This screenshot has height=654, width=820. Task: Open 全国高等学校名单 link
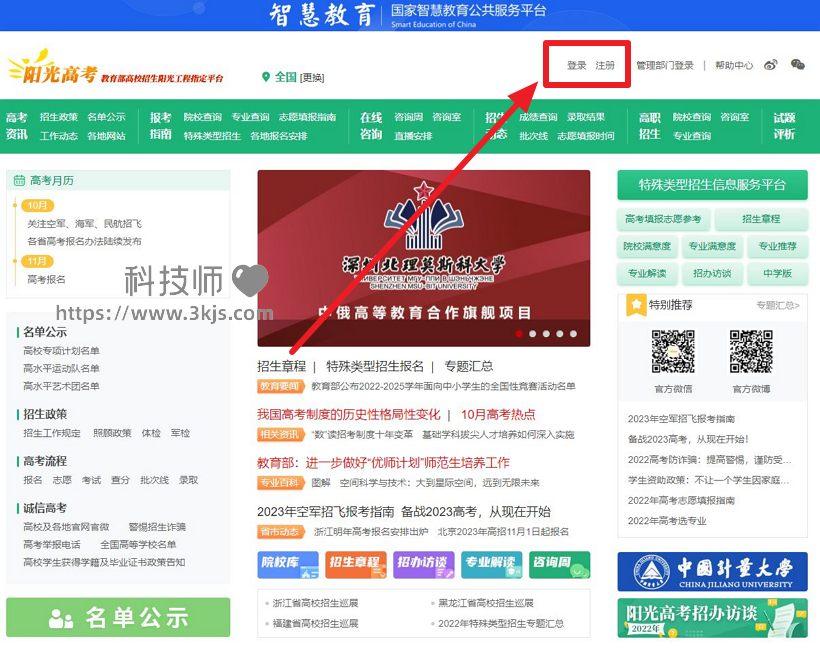pyautogui.click(x=138, y=545)
